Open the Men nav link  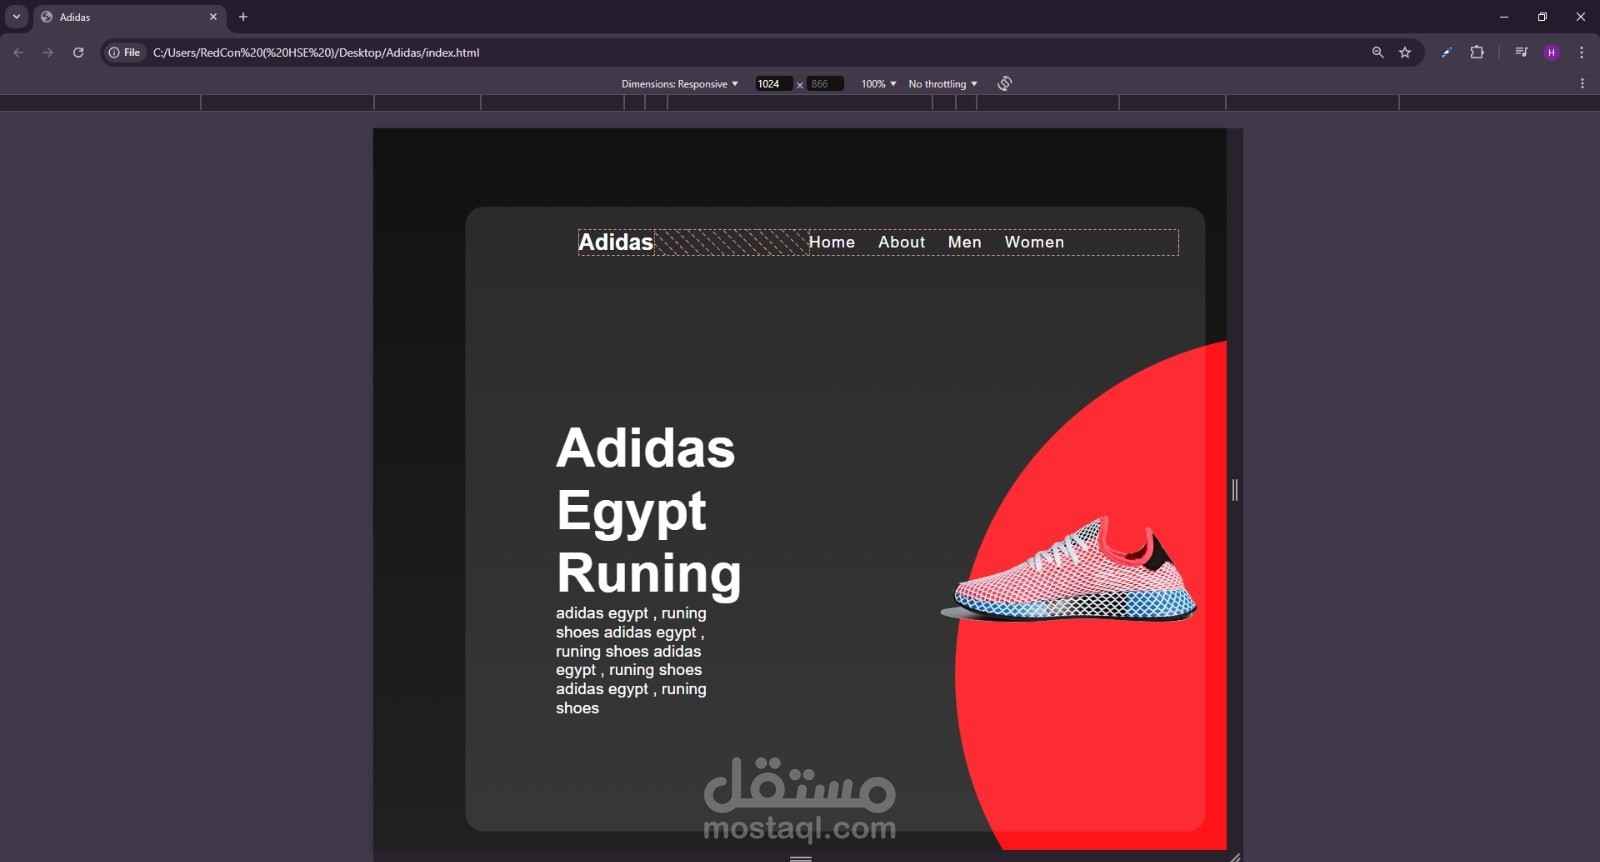point(965,242)
